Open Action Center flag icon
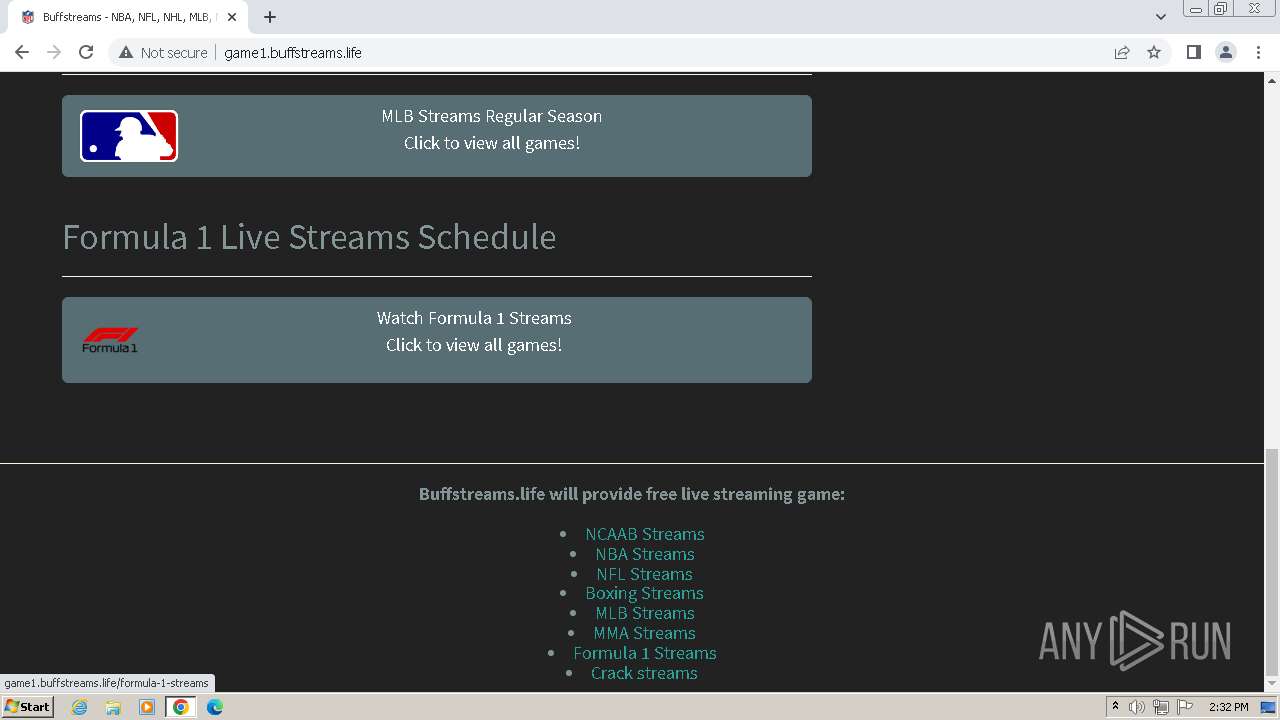 (x=1184, y=707)
